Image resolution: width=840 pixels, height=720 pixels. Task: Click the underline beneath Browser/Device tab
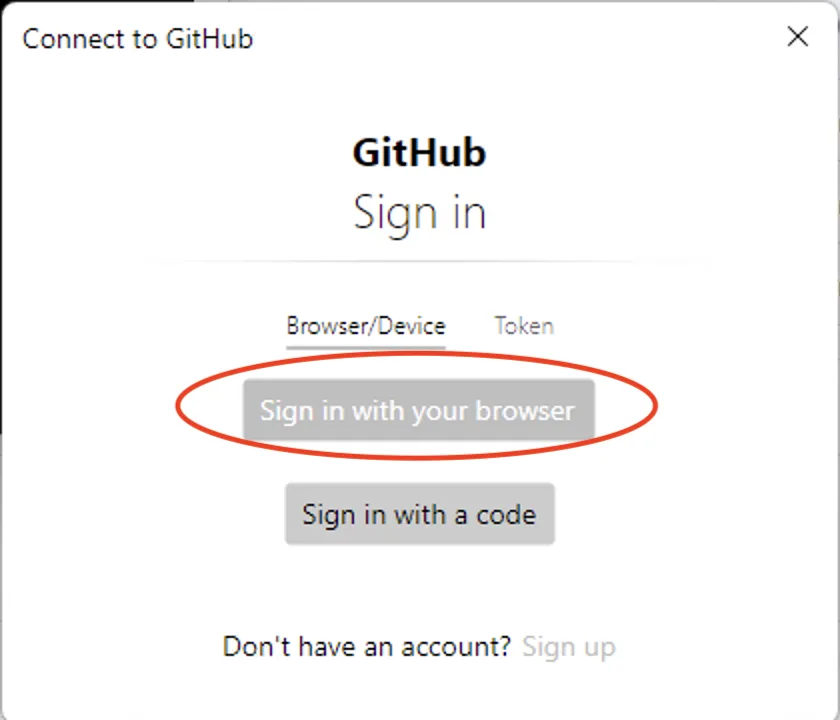[x=366, y=347]
